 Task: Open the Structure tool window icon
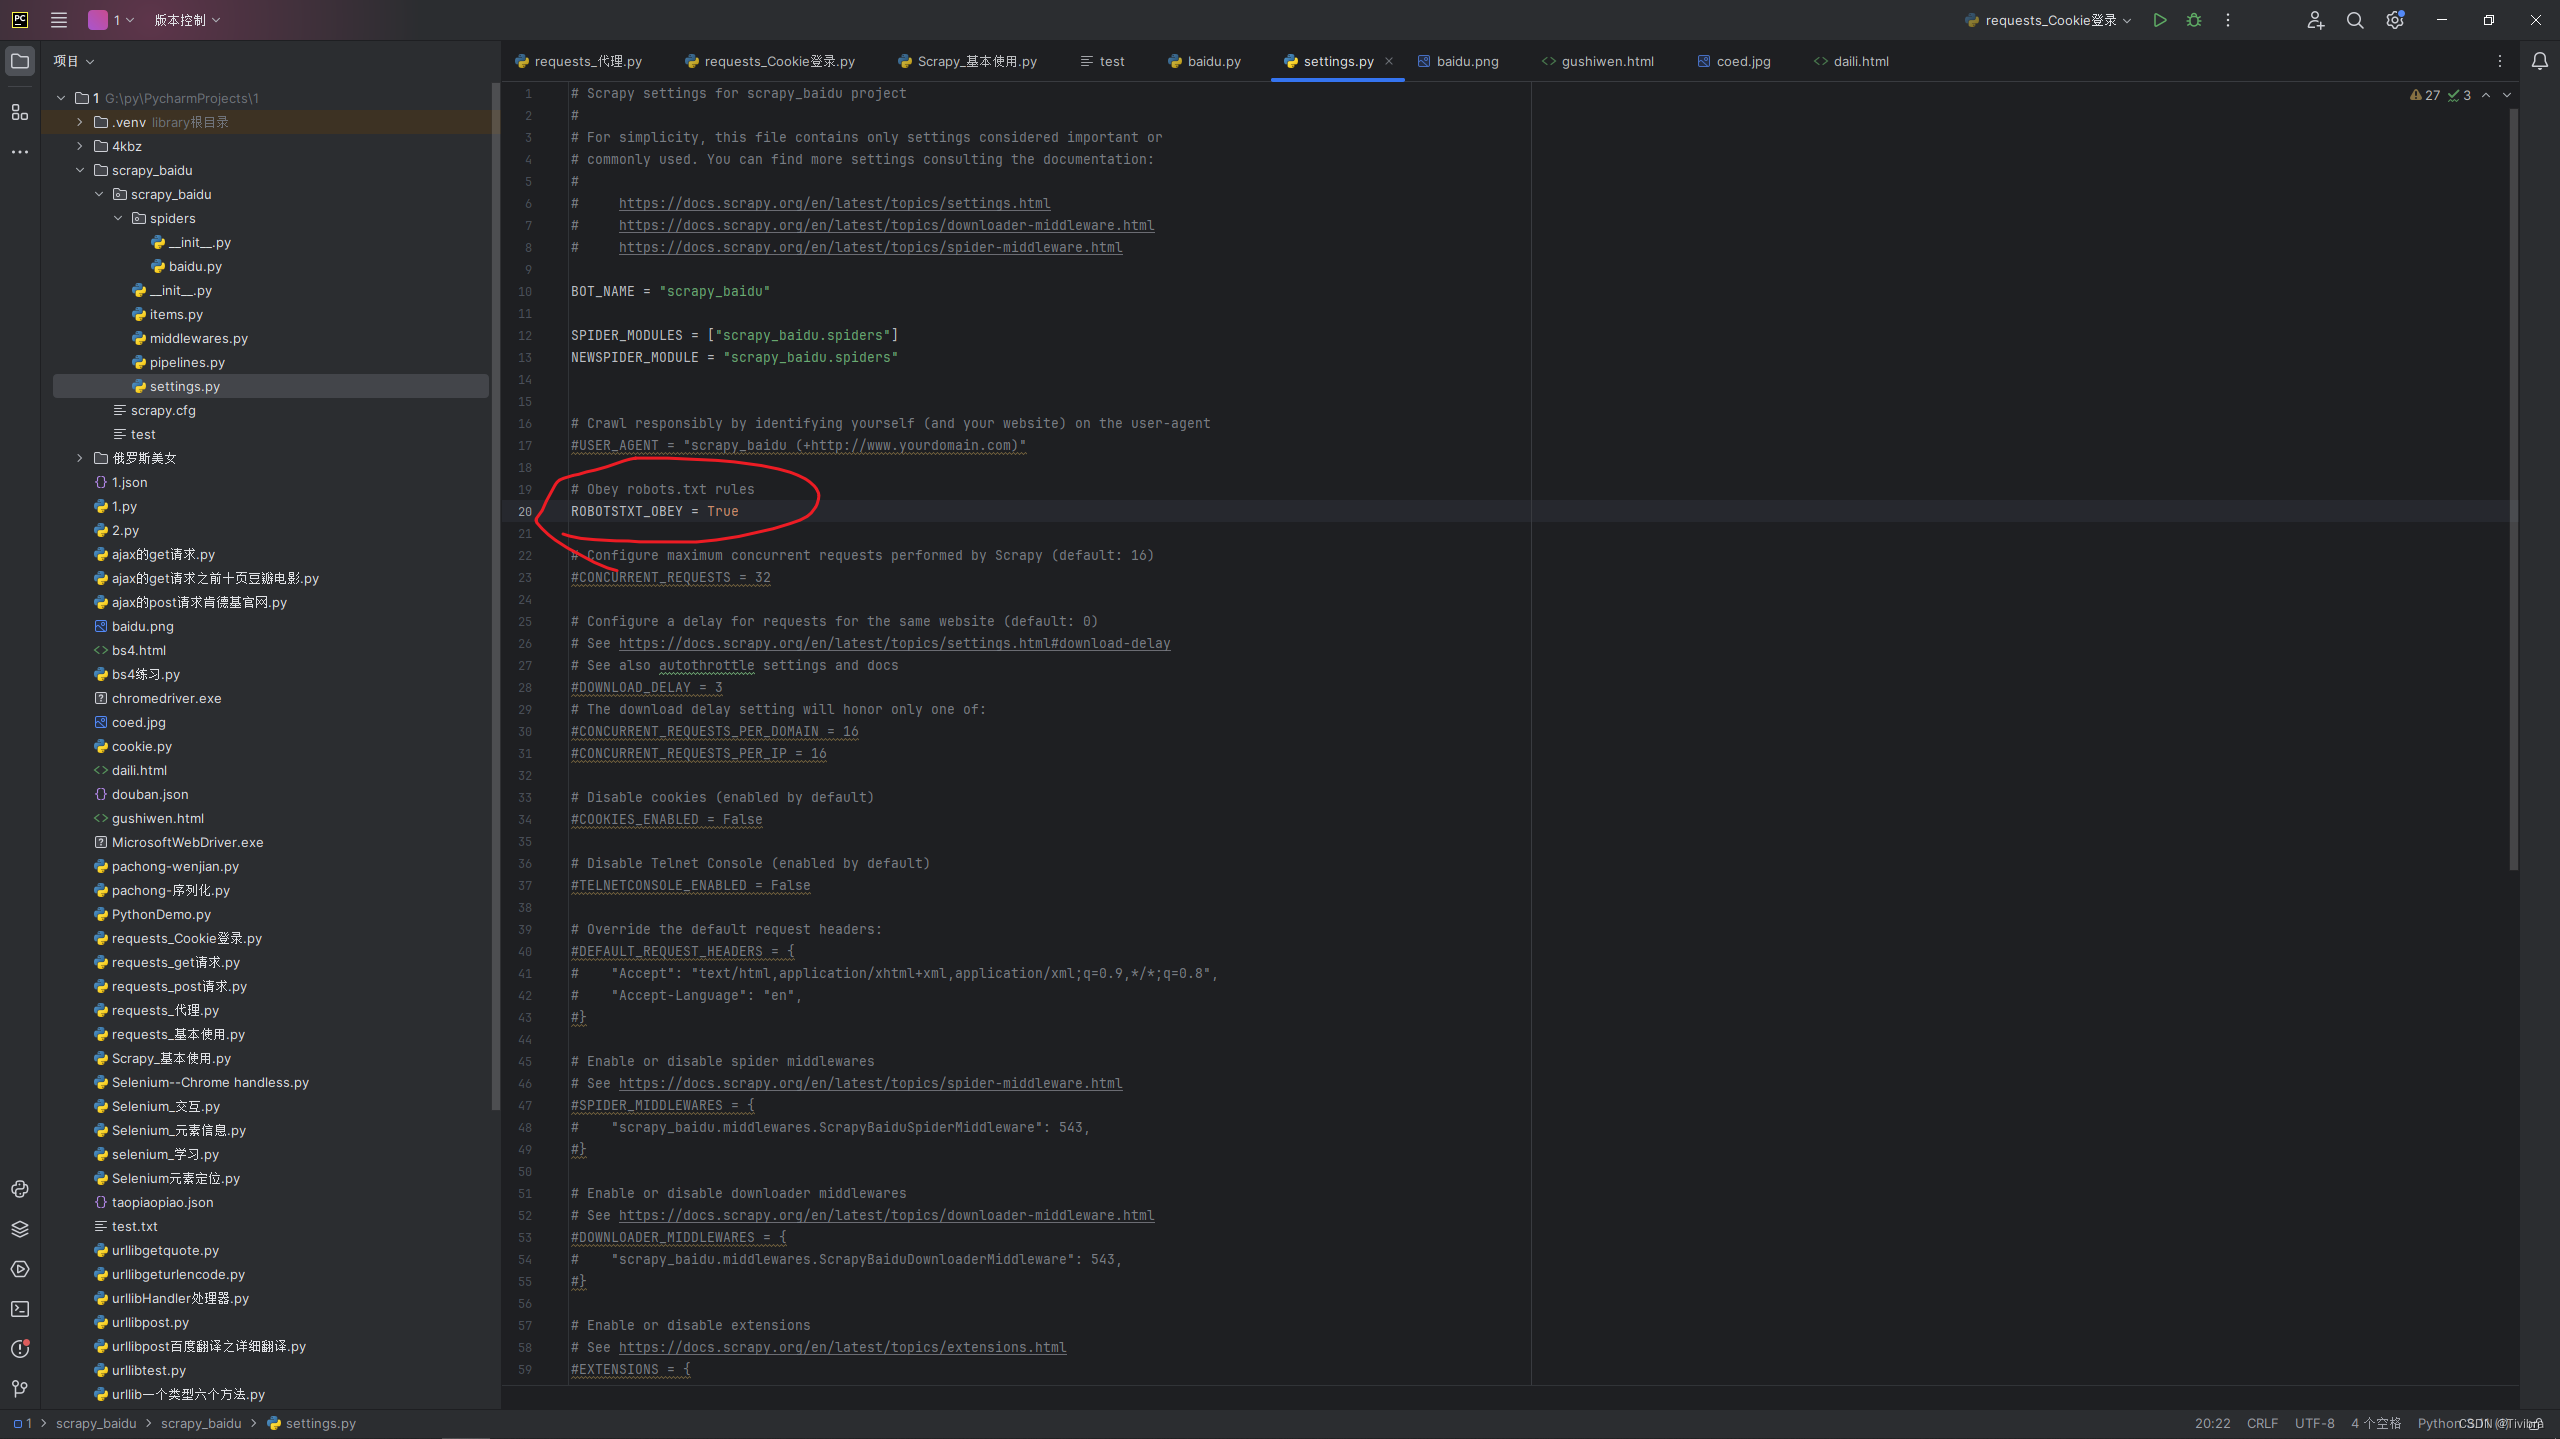[20, 112]
